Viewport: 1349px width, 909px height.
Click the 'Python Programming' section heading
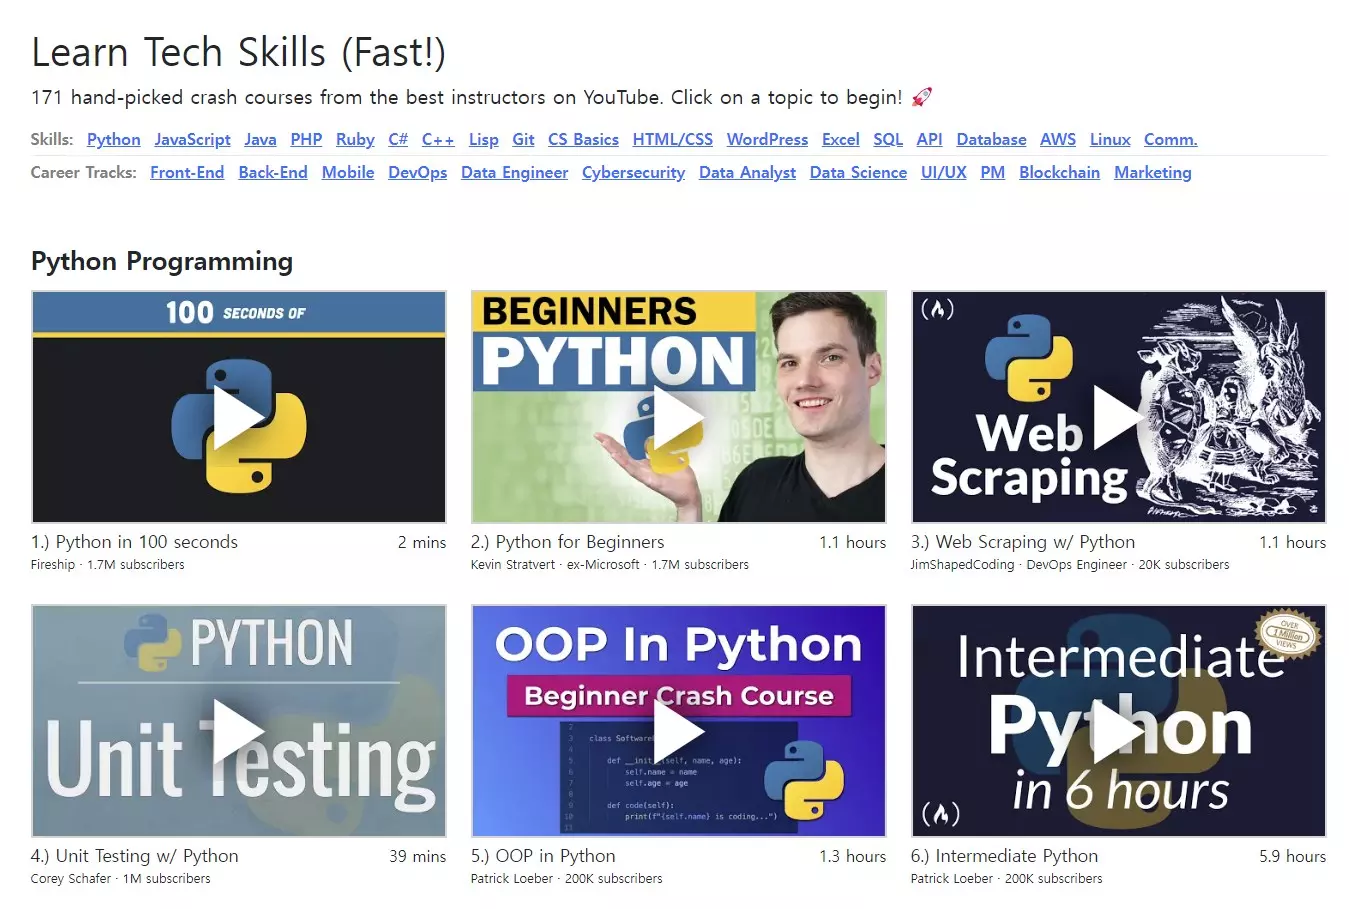[x=162, y=262]
